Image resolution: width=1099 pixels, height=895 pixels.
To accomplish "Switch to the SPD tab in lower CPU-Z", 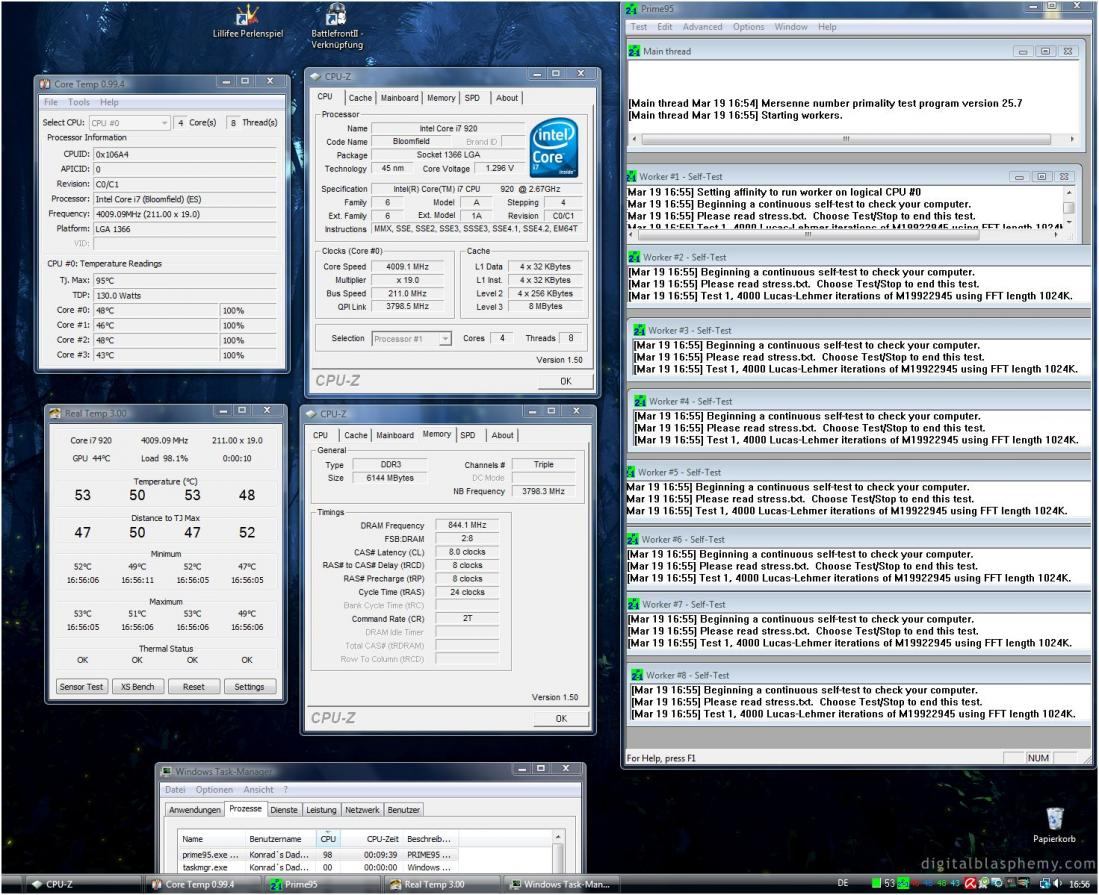I will click(x=467, y=435).
